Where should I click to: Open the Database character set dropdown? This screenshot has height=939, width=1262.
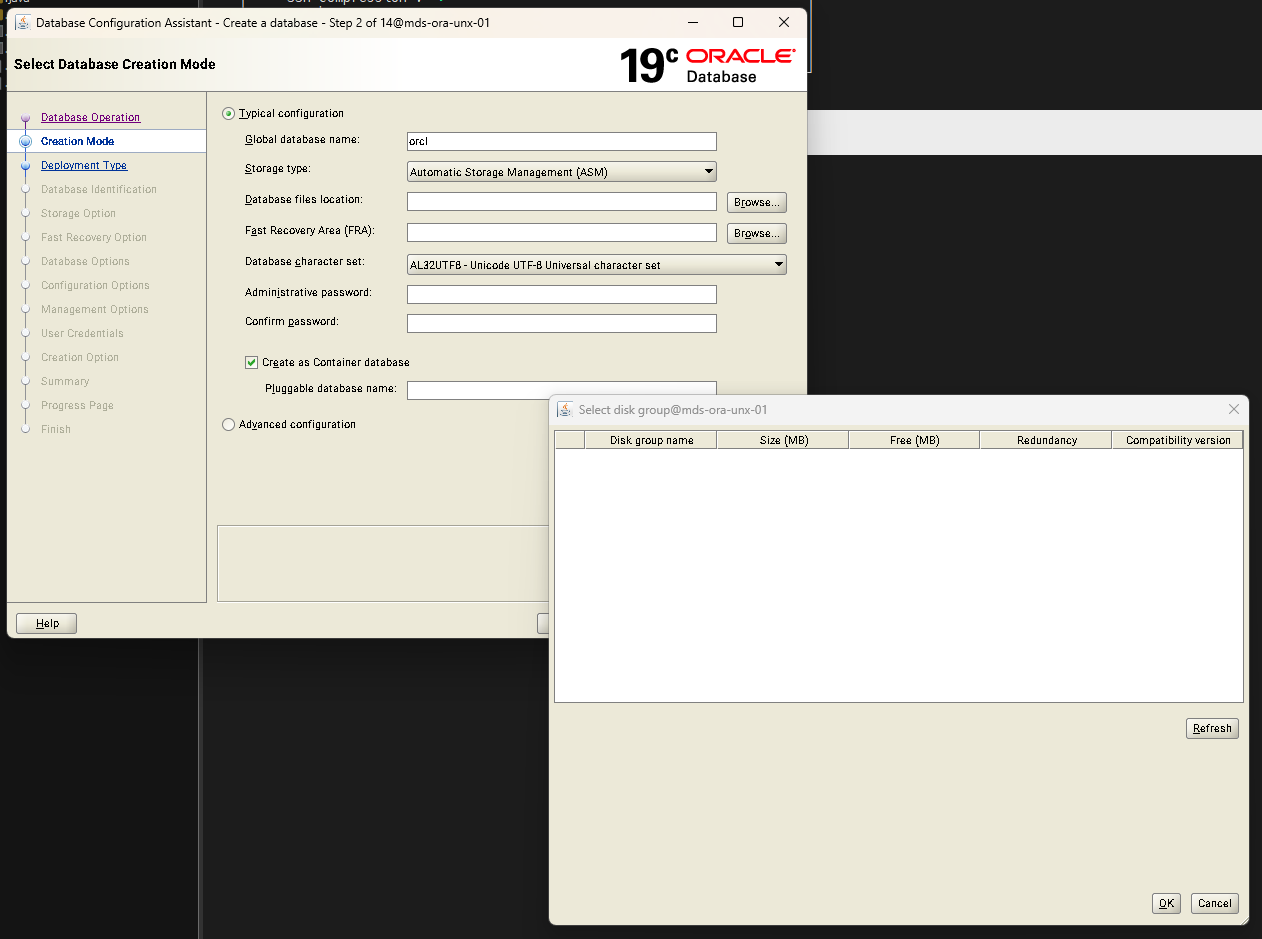click(x=597, y=265)
